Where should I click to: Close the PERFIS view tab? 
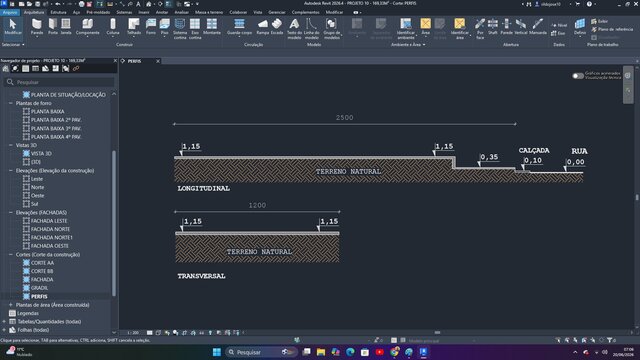tap(158, 61)
